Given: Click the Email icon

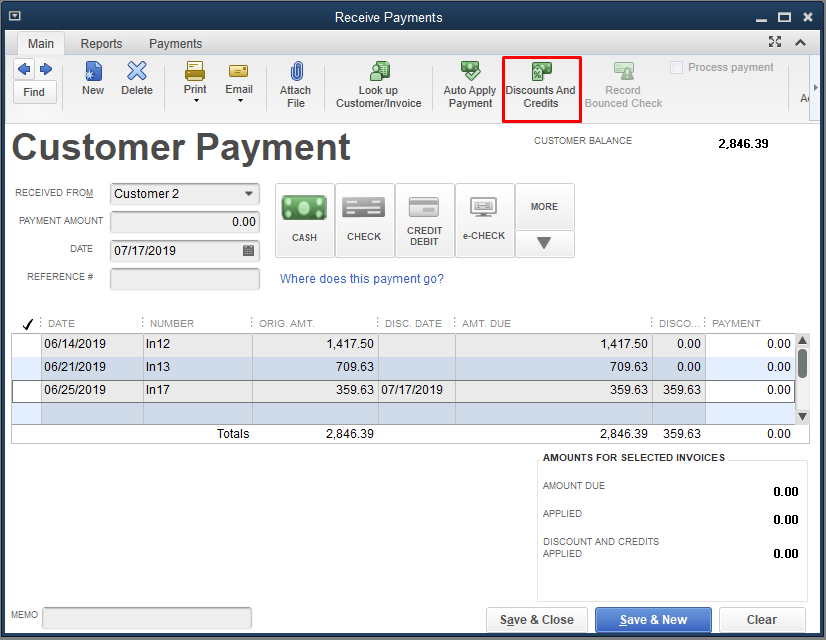Looking at the screenshot, I should (x=239, y=71).
